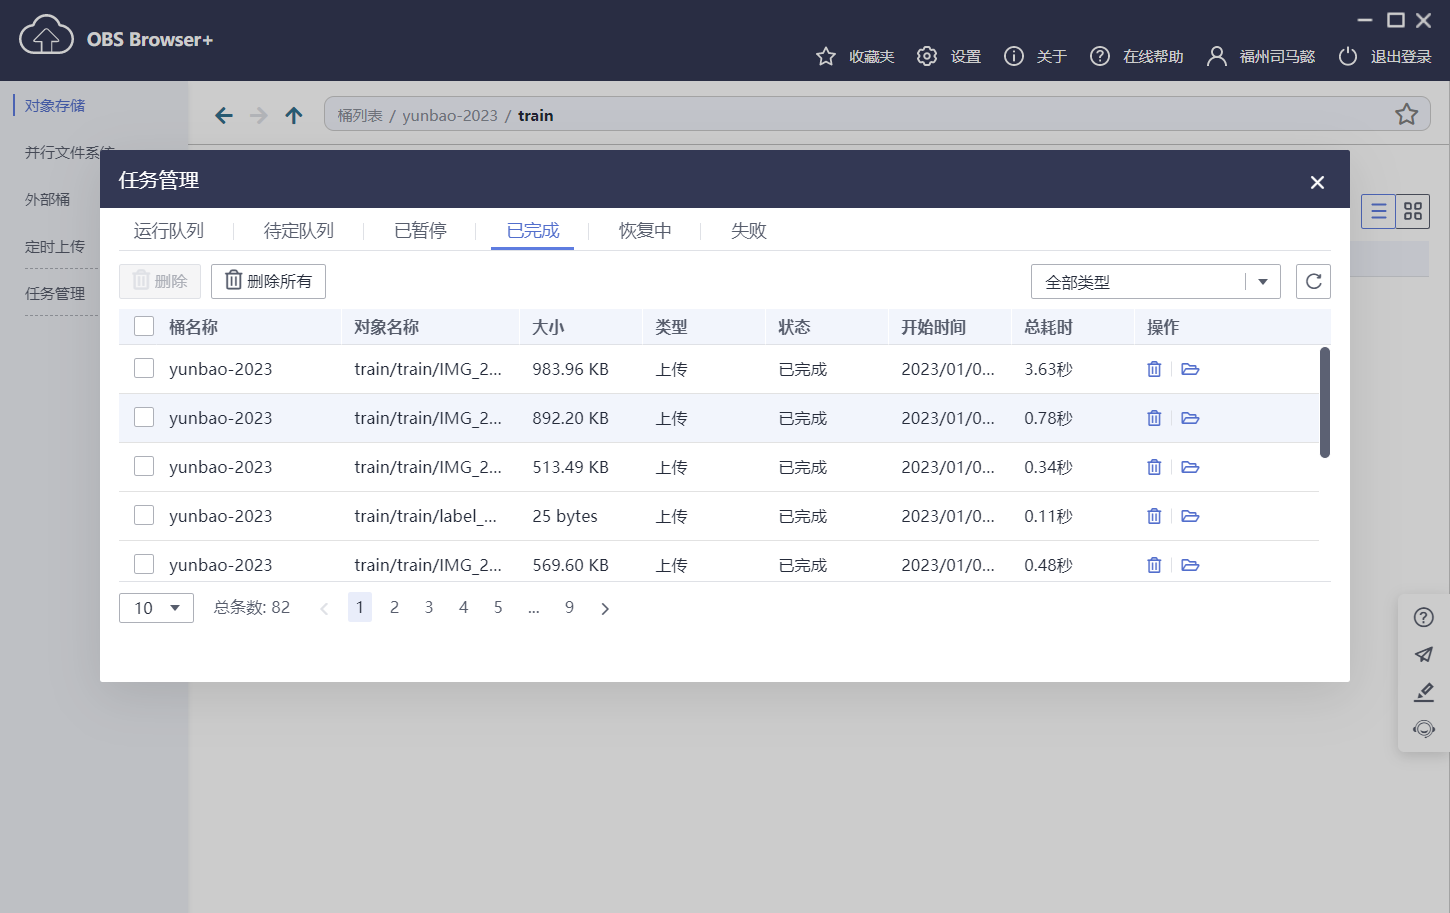The width and height of the screenshot is (1450, 913).
Task: Check the row with size 25 bytes
Action: click(144, 515)
